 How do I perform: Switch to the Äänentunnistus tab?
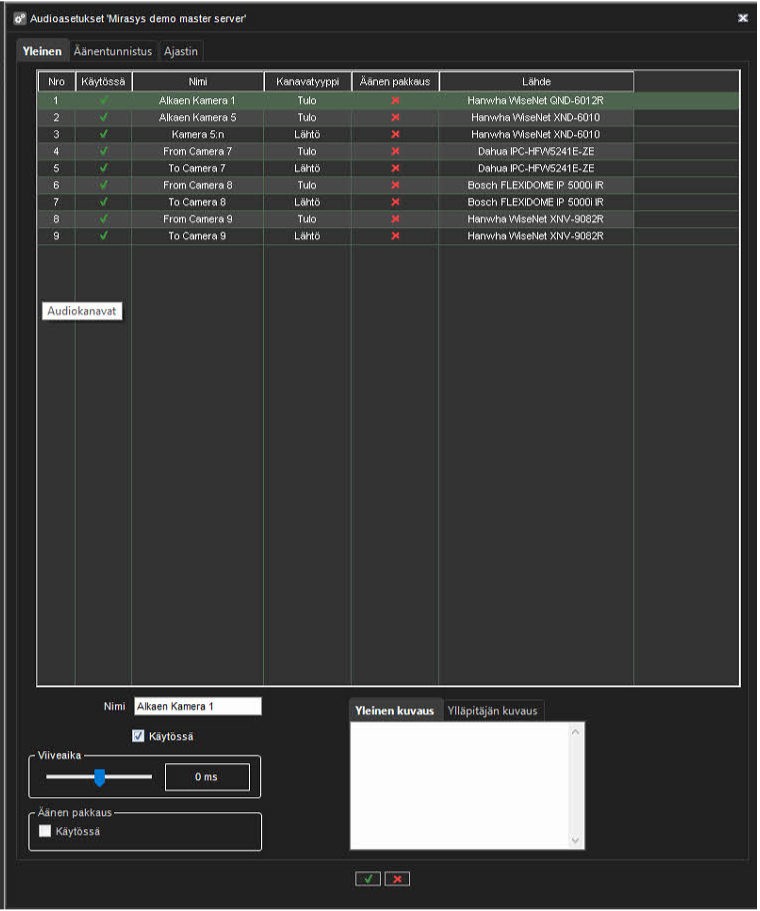tap(113, 51)
